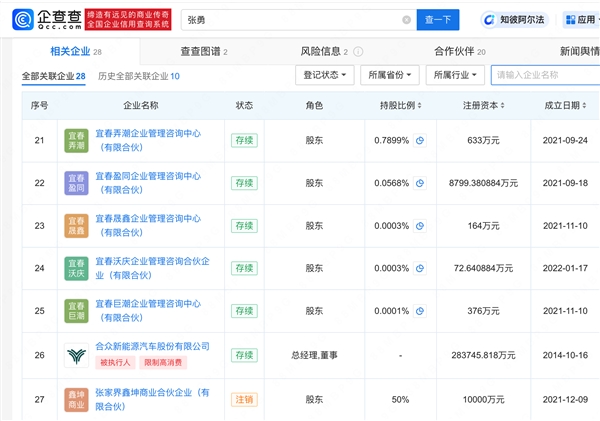View share chart for row 23
Screen dimensions: 600x421
point(420,226)
